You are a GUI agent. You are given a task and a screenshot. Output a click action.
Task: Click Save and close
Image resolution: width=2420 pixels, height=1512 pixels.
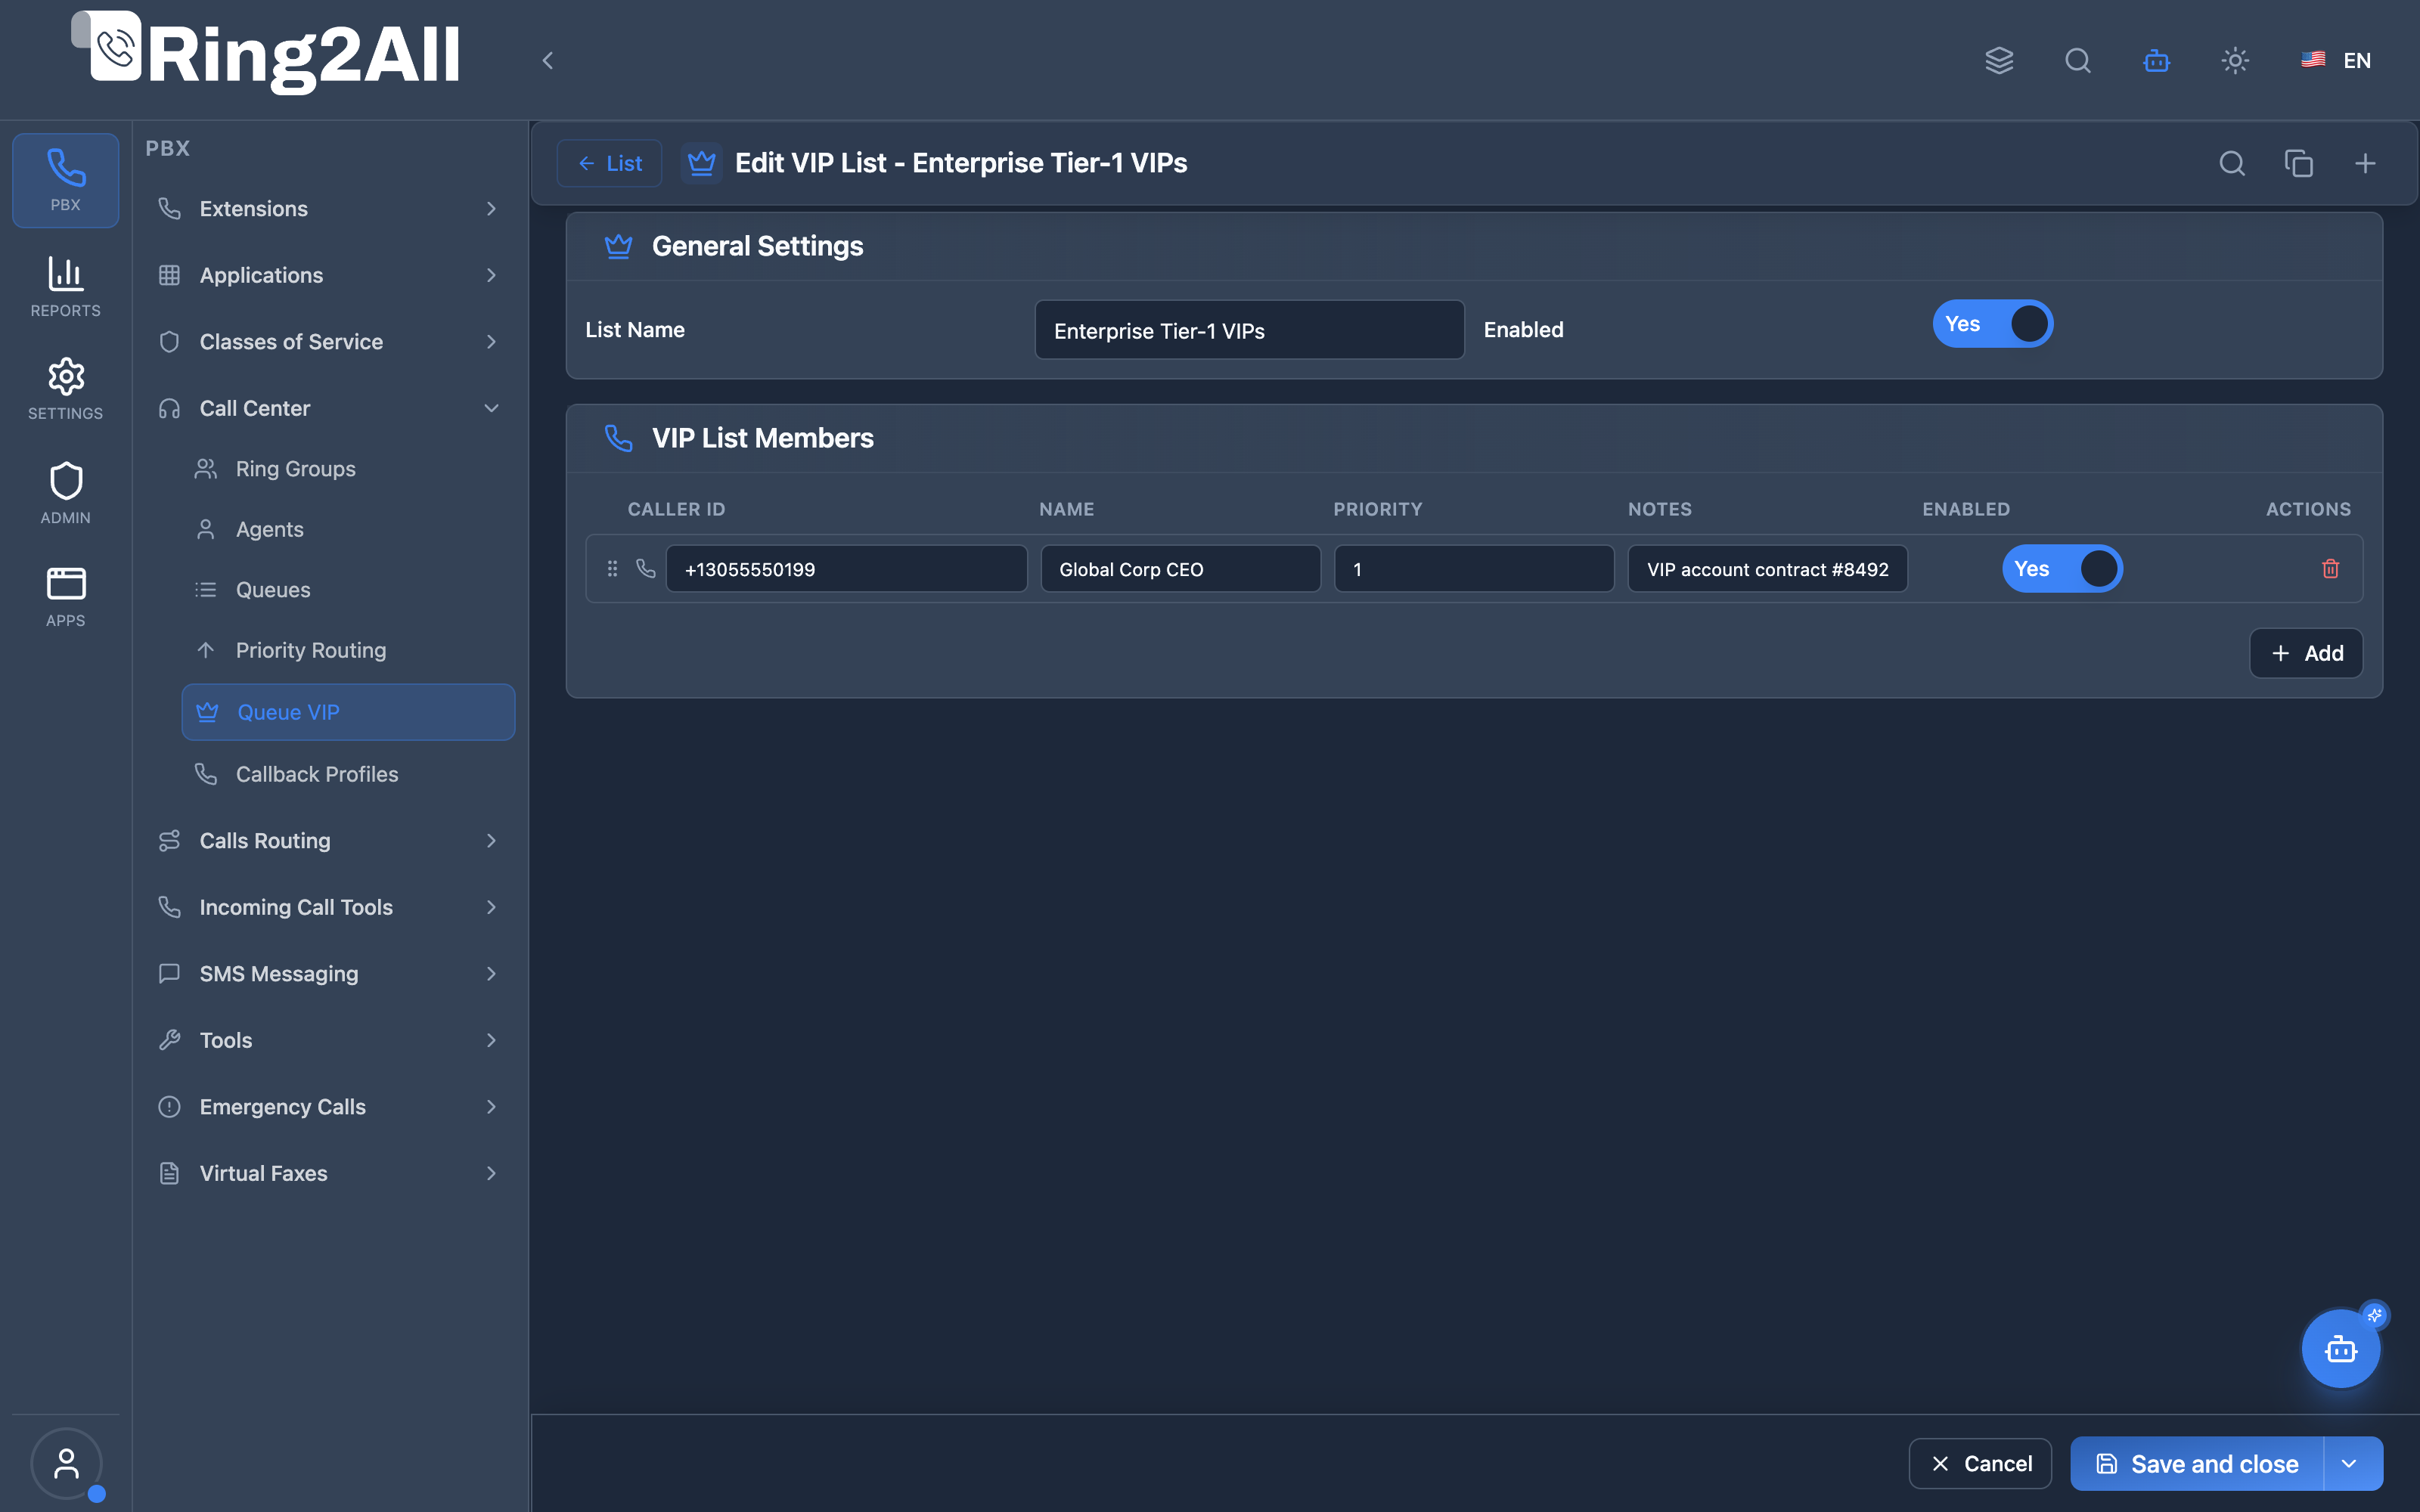pos(2197,1464)
